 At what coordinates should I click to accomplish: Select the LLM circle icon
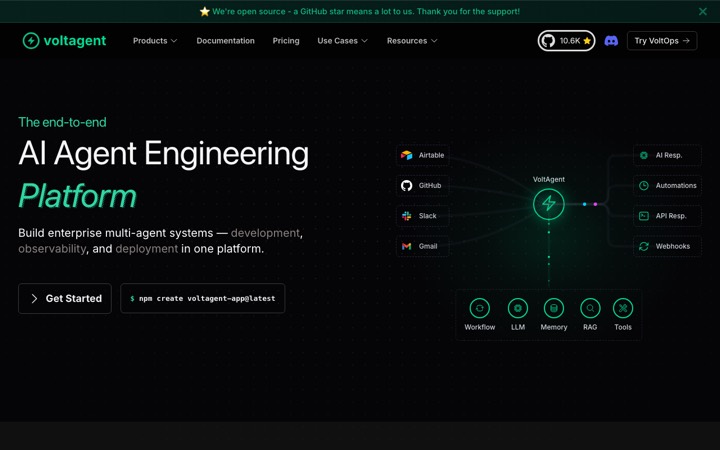point(518,308)
